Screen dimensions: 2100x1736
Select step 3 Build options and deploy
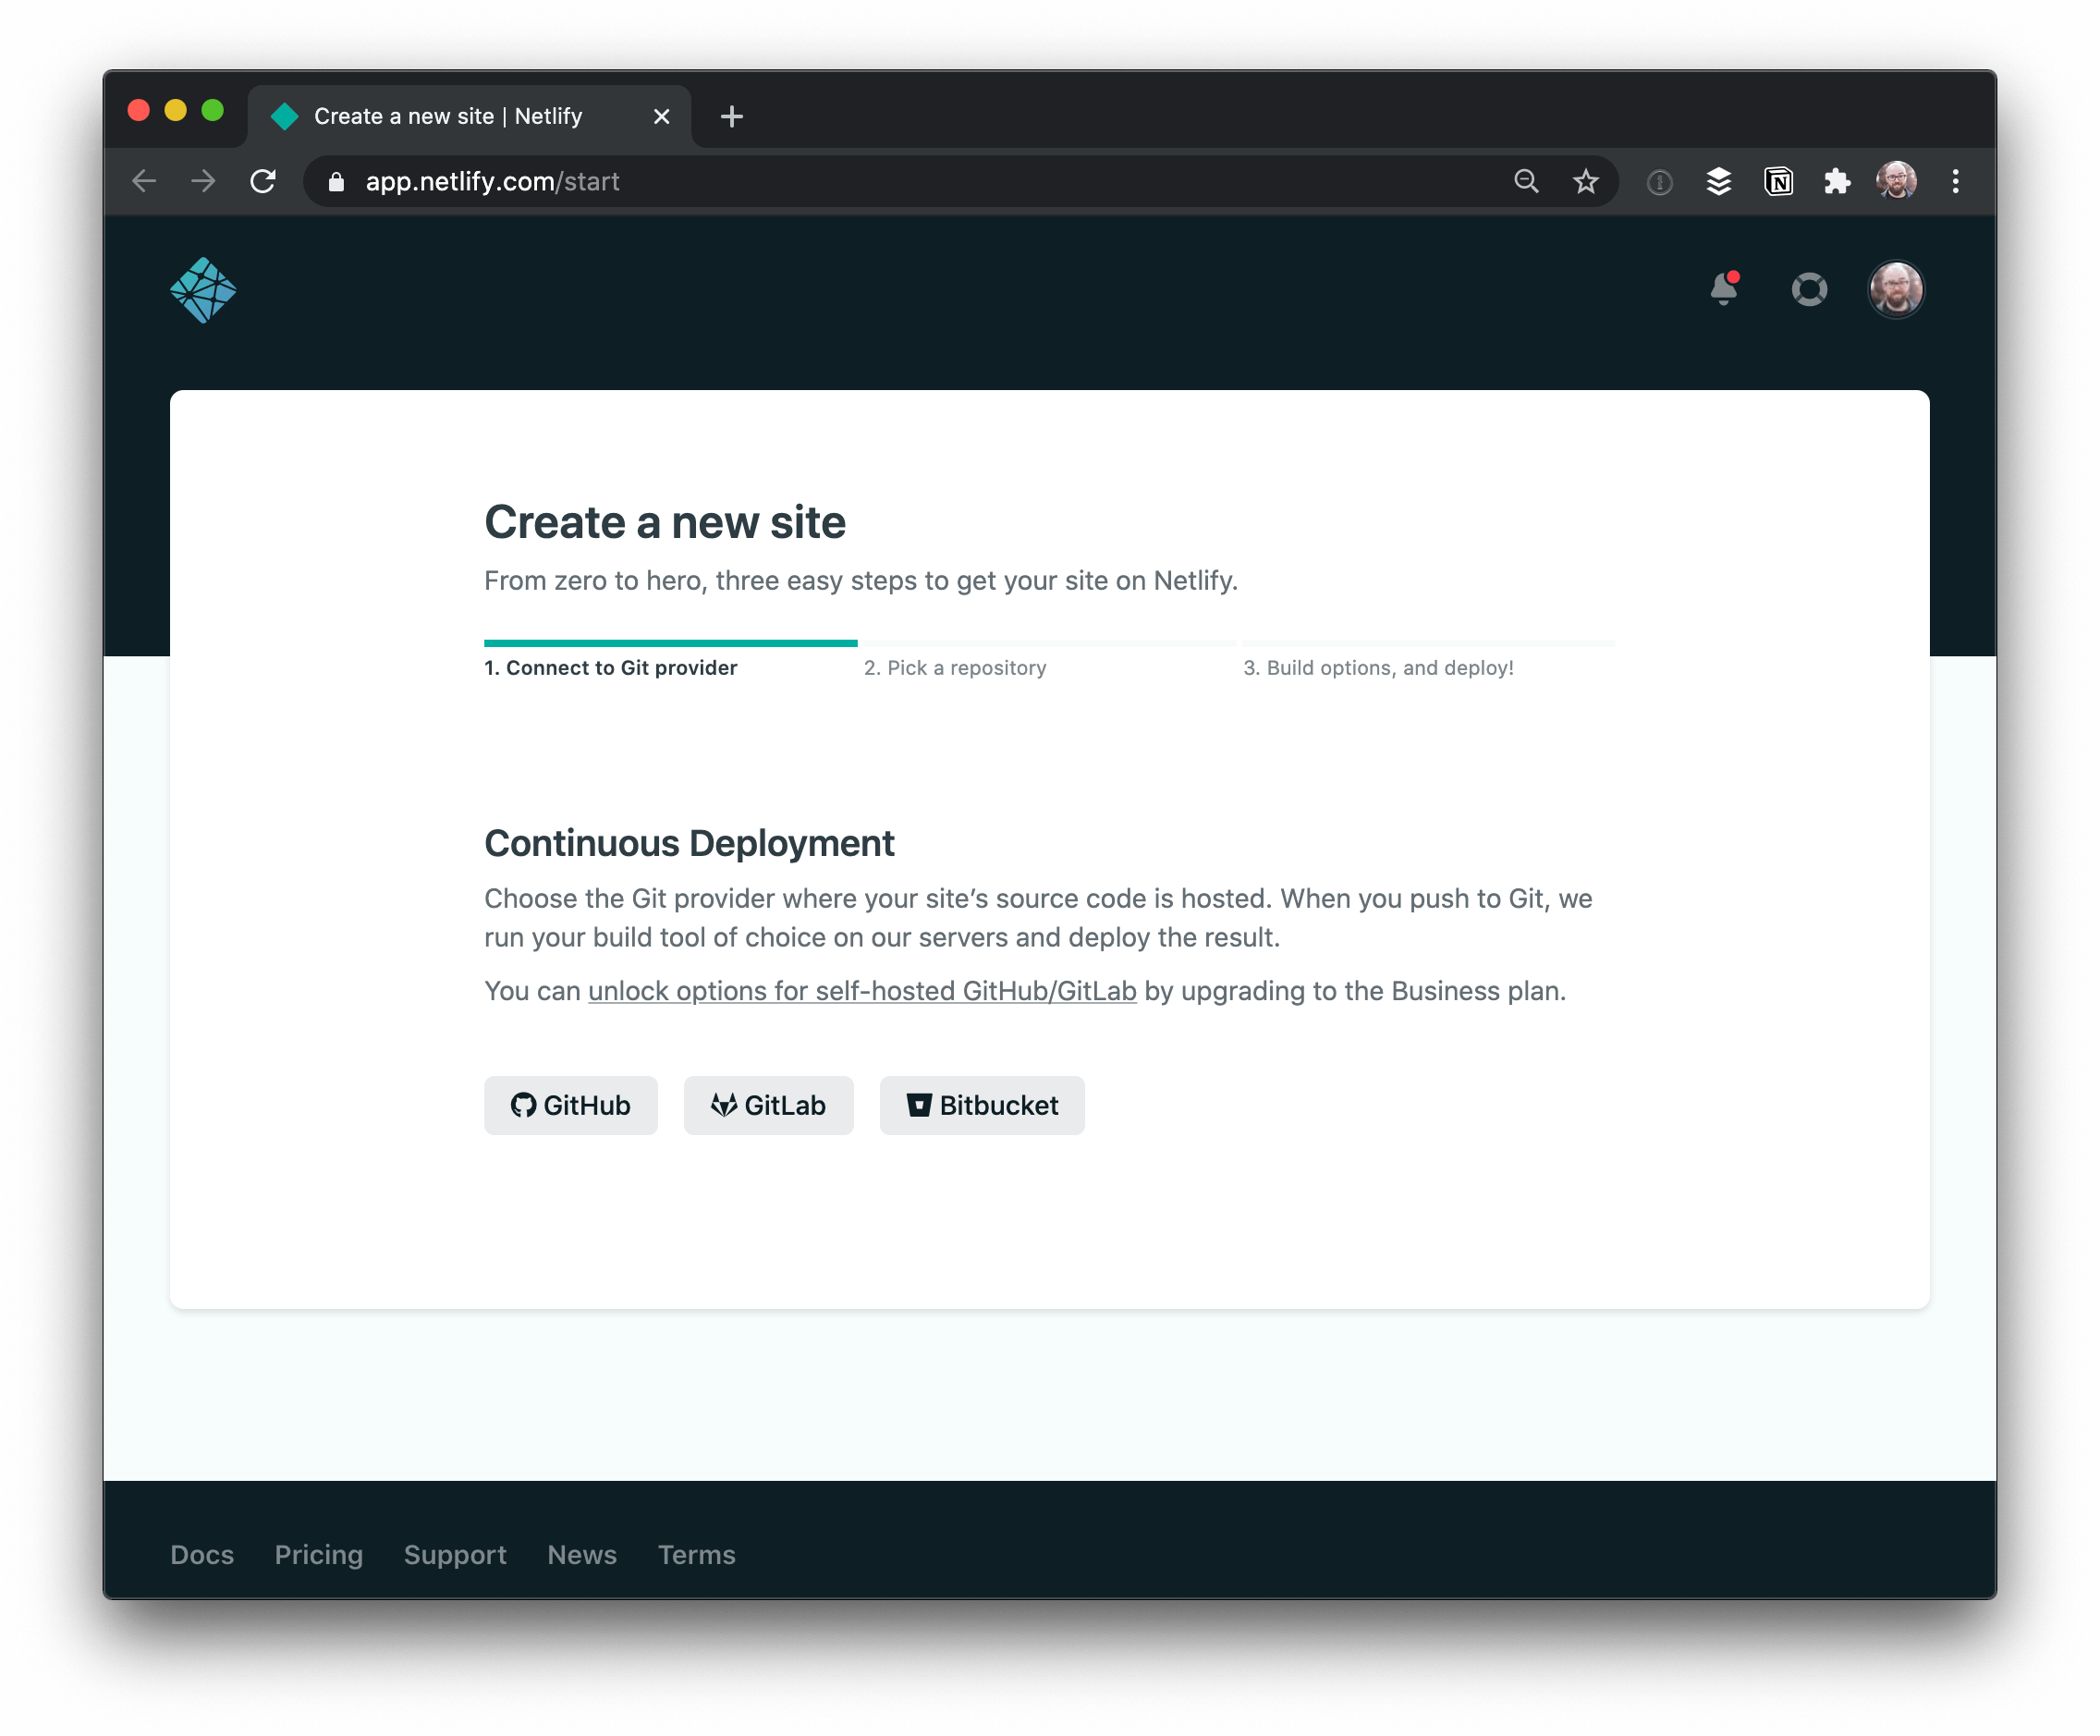tap(1378, 668)
